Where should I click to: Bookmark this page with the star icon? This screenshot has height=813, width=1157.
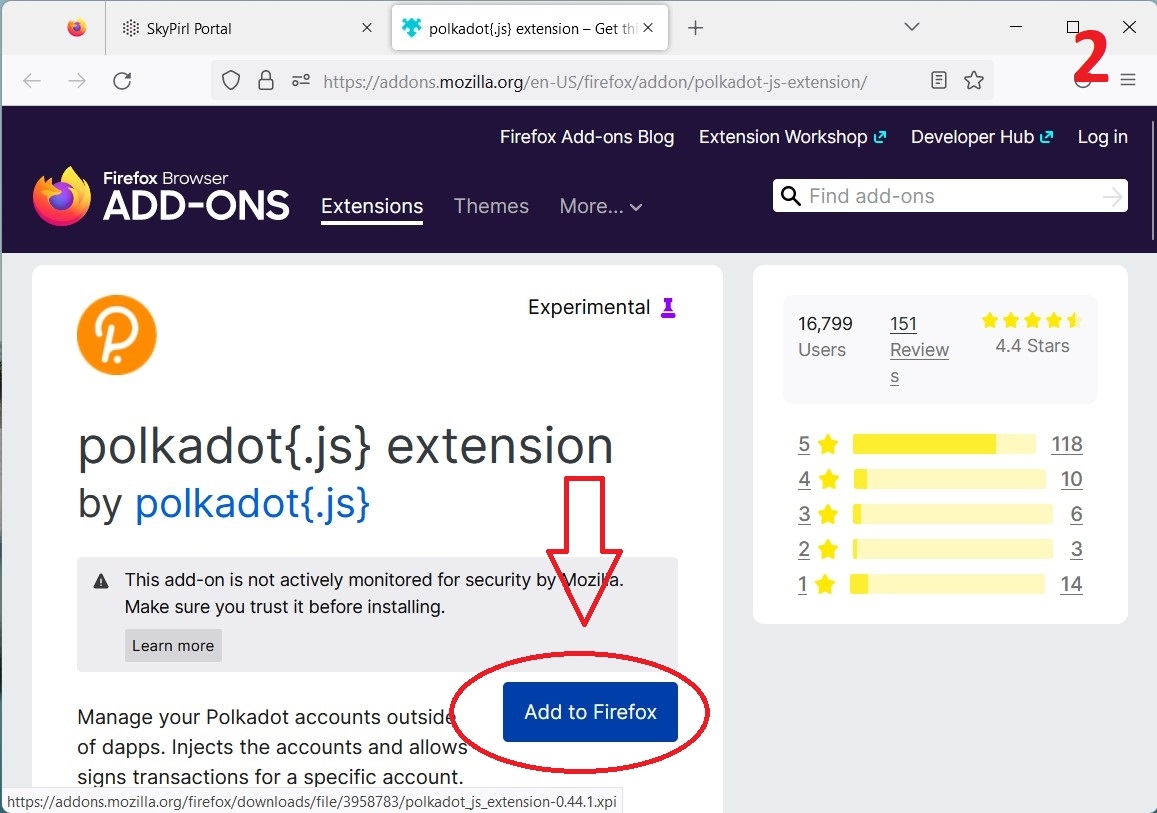tap(974, 81)
